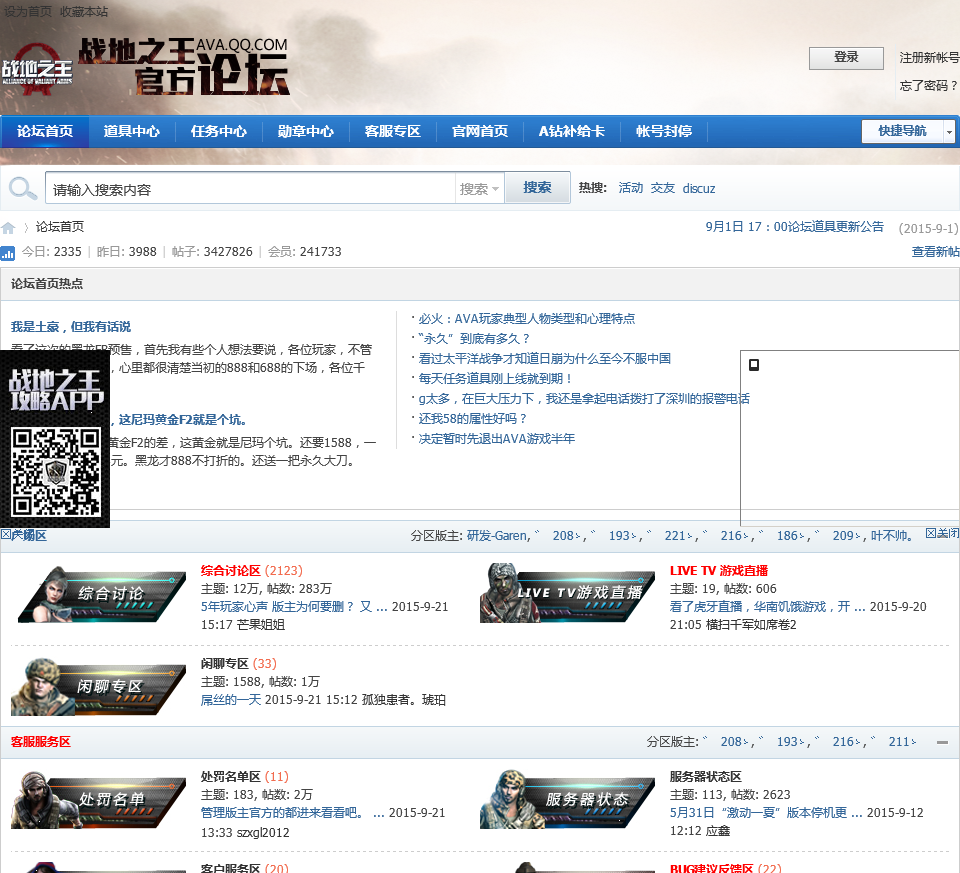The image size is (960, 873).
Task: Open last post 看了虎牙直播,华南饥饿游戏
Action: (767, 607)
